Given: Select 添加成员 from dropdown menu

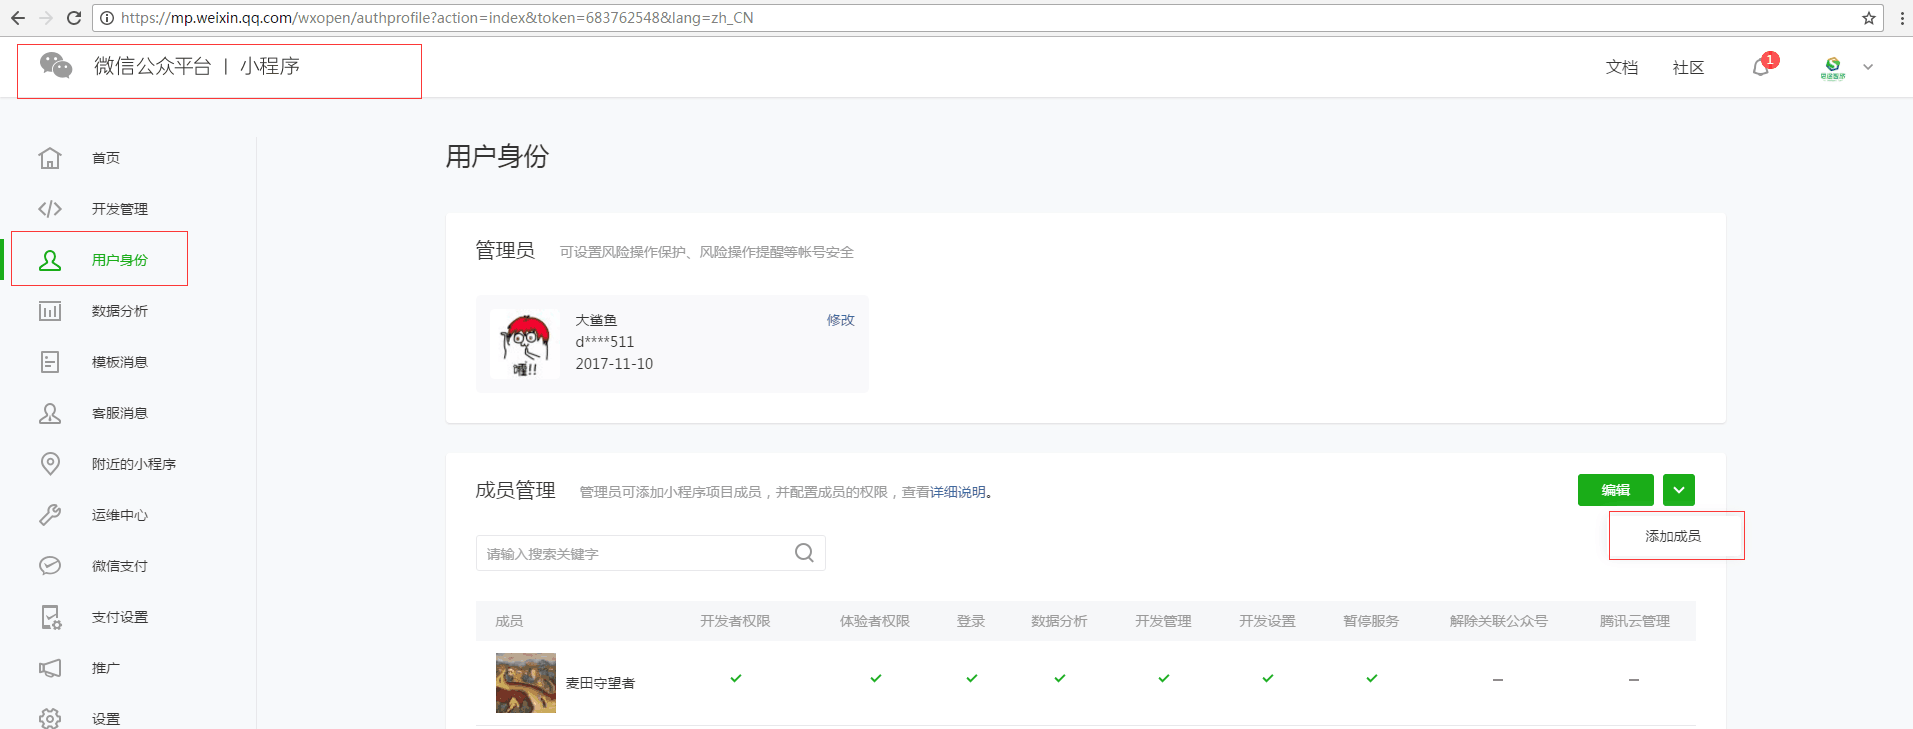Looking at the screenshot, I should (1673, 536).
